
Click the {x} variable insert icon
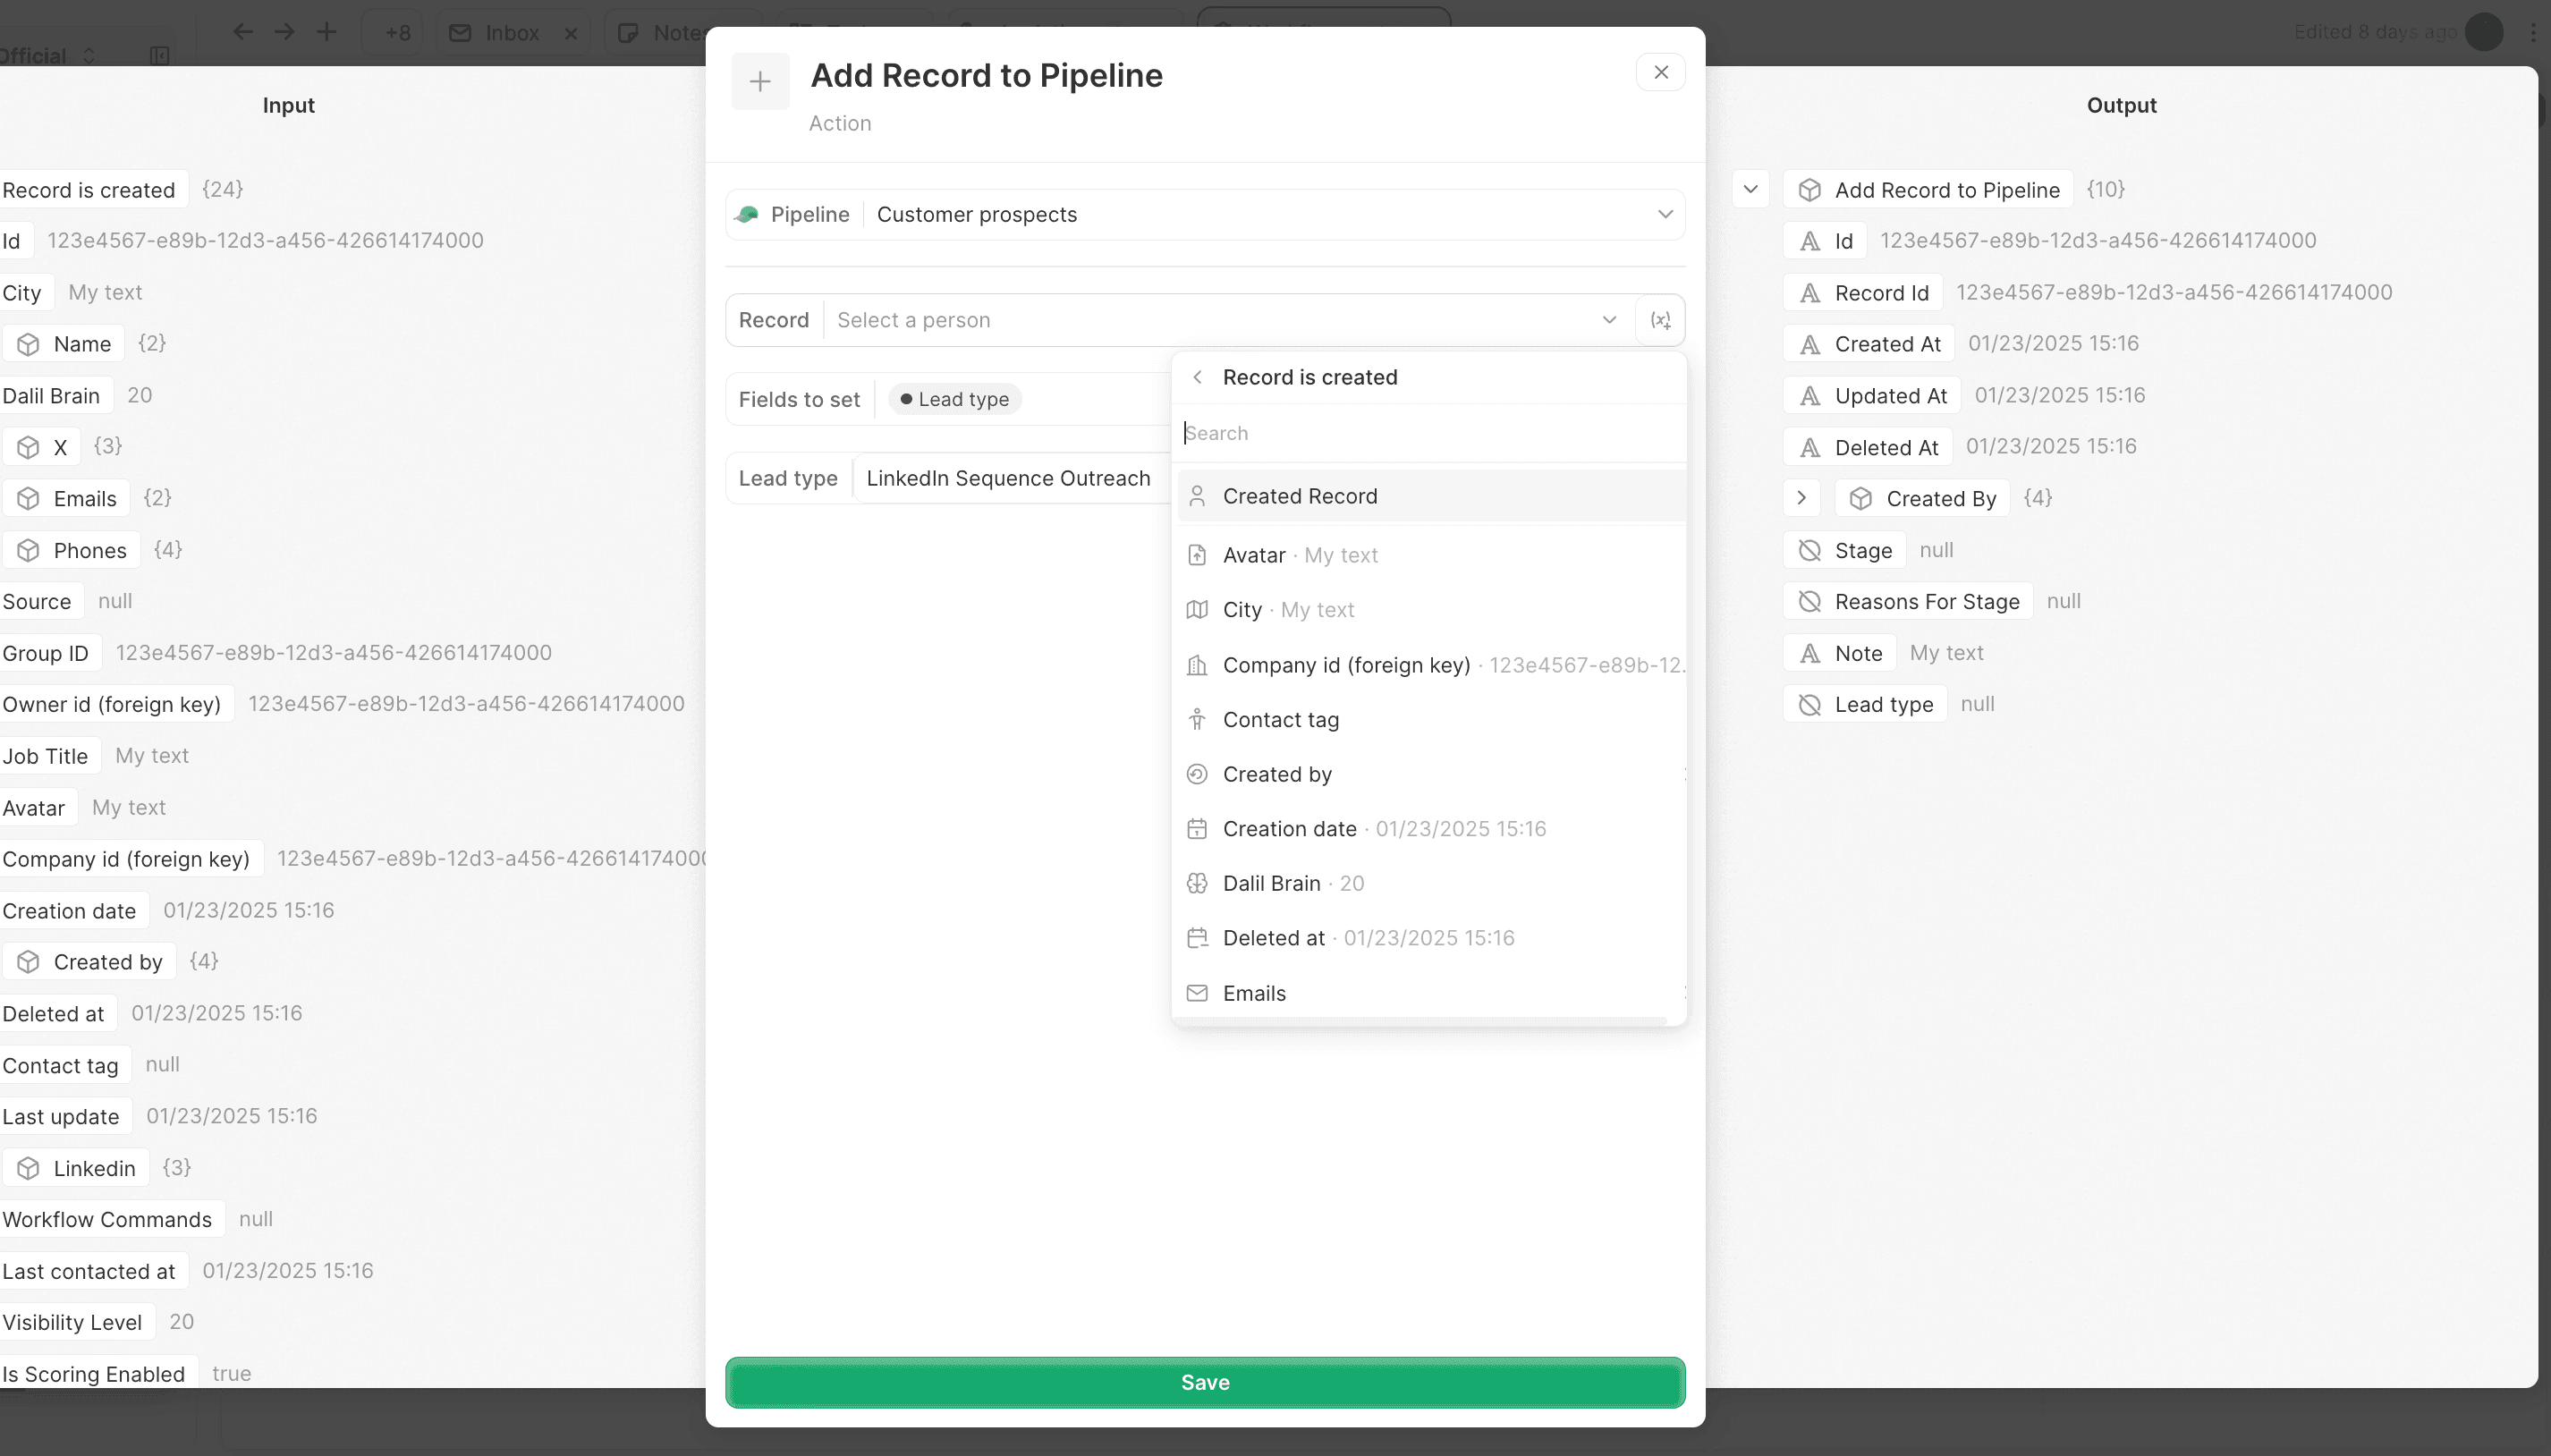[x=1660, y=319]
